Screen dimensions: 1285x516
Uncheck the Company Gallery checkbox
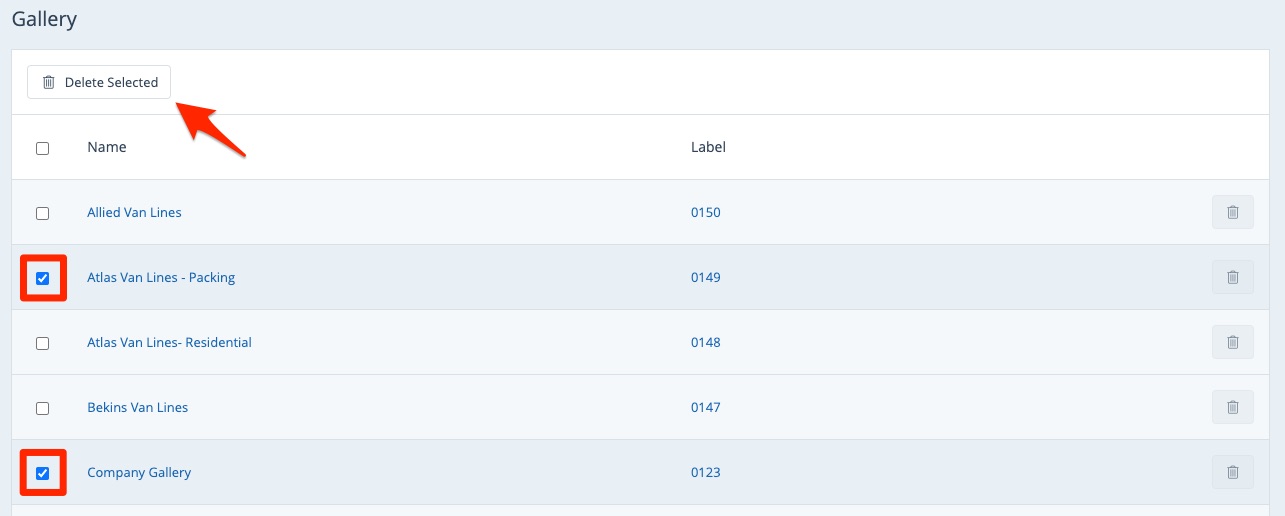tap(42, 473)
